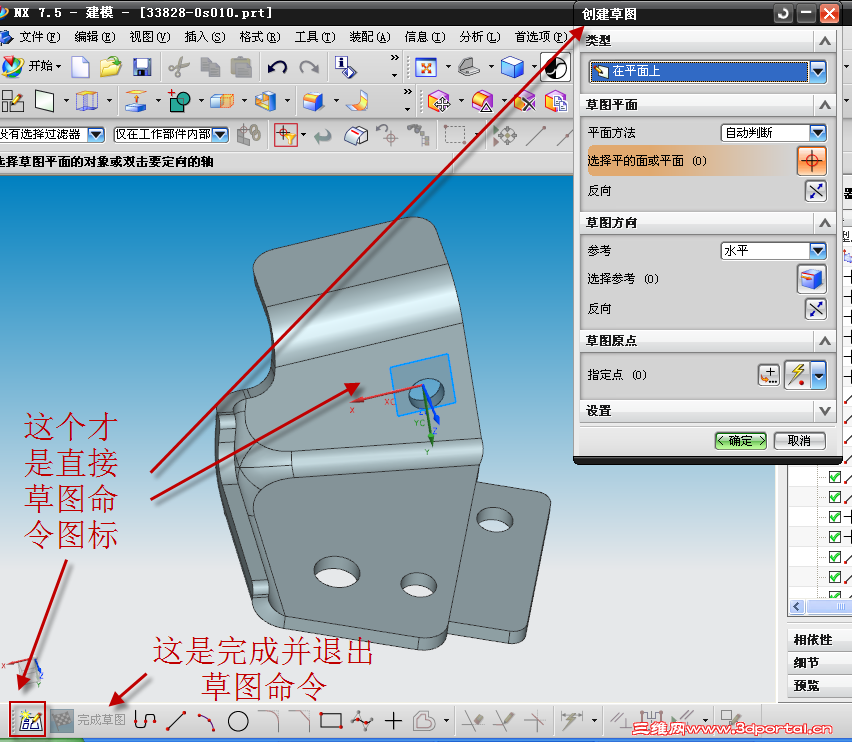Toggle the fifth checkbox in navigator list
852x742 pixels.
[835, 557]
